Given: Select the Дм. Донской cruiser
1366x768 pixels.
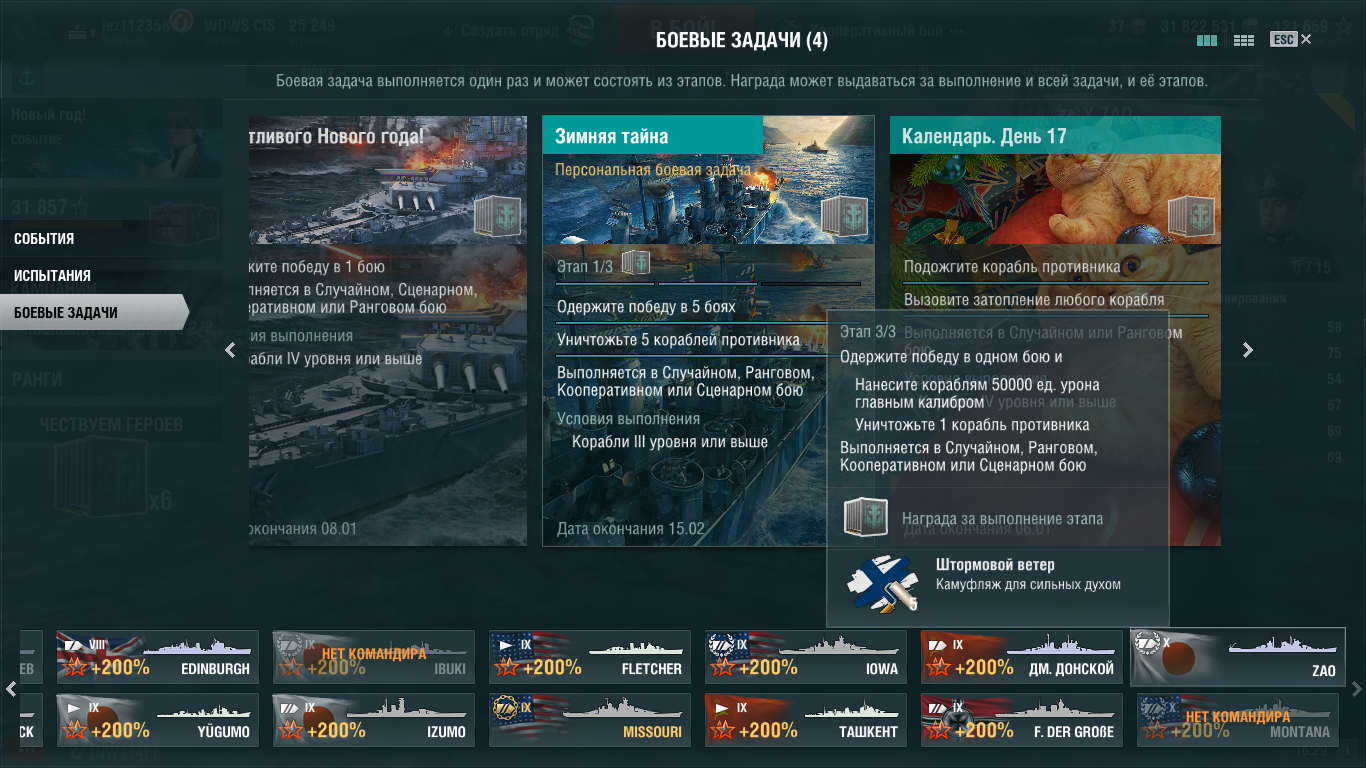Looking at the screenshot, I should [1022, 657].
